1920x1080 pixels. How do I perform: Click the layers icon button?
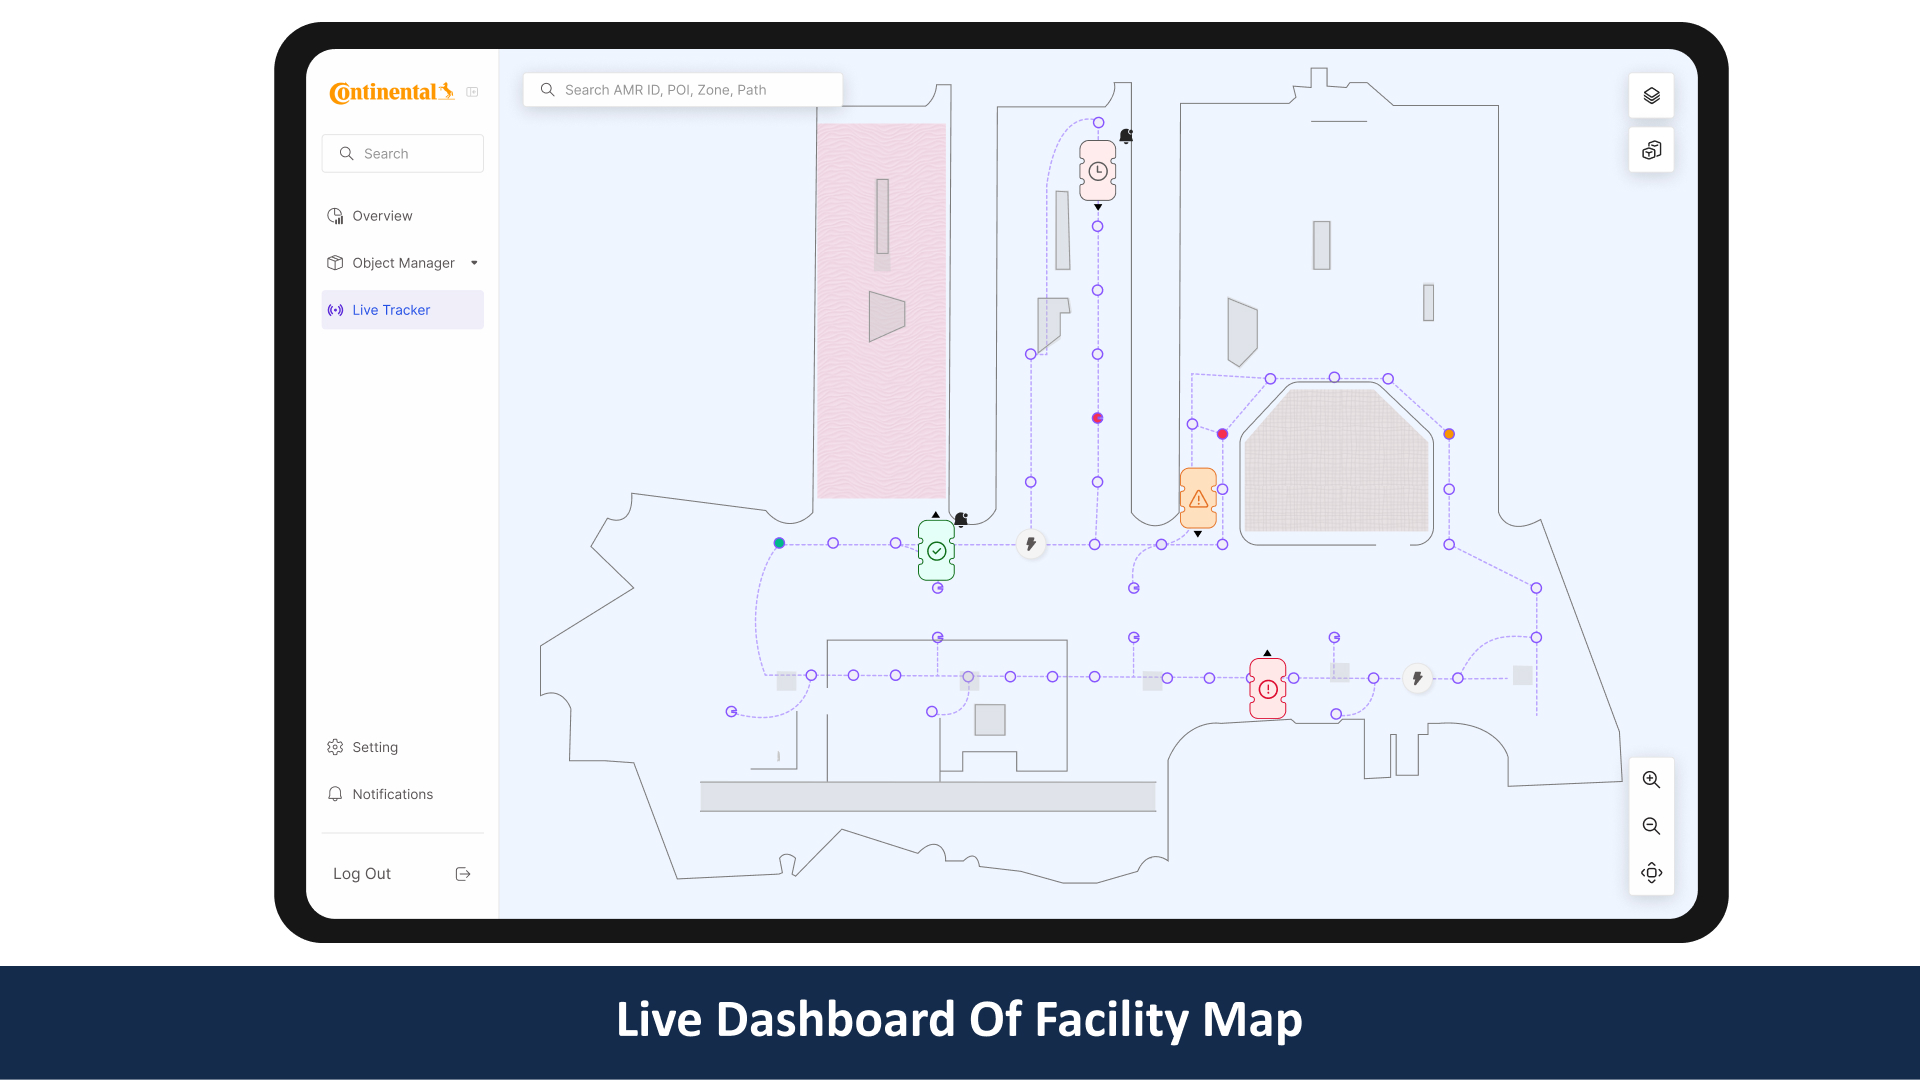(x=1651, y=96)
